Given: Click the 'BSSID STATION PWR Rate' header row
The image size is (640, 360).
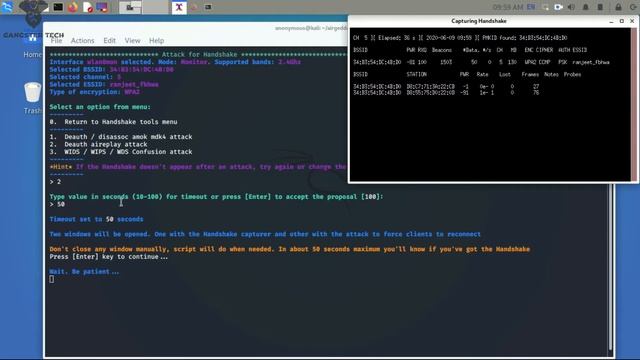Looking at the screenshot, I should (467, 74).
